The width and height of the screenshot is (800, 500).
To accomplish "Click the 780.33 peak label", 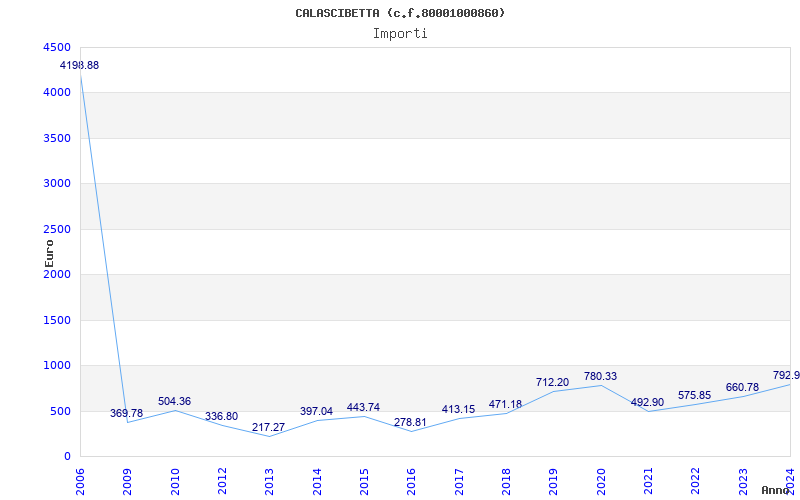I will click(600, 376).
